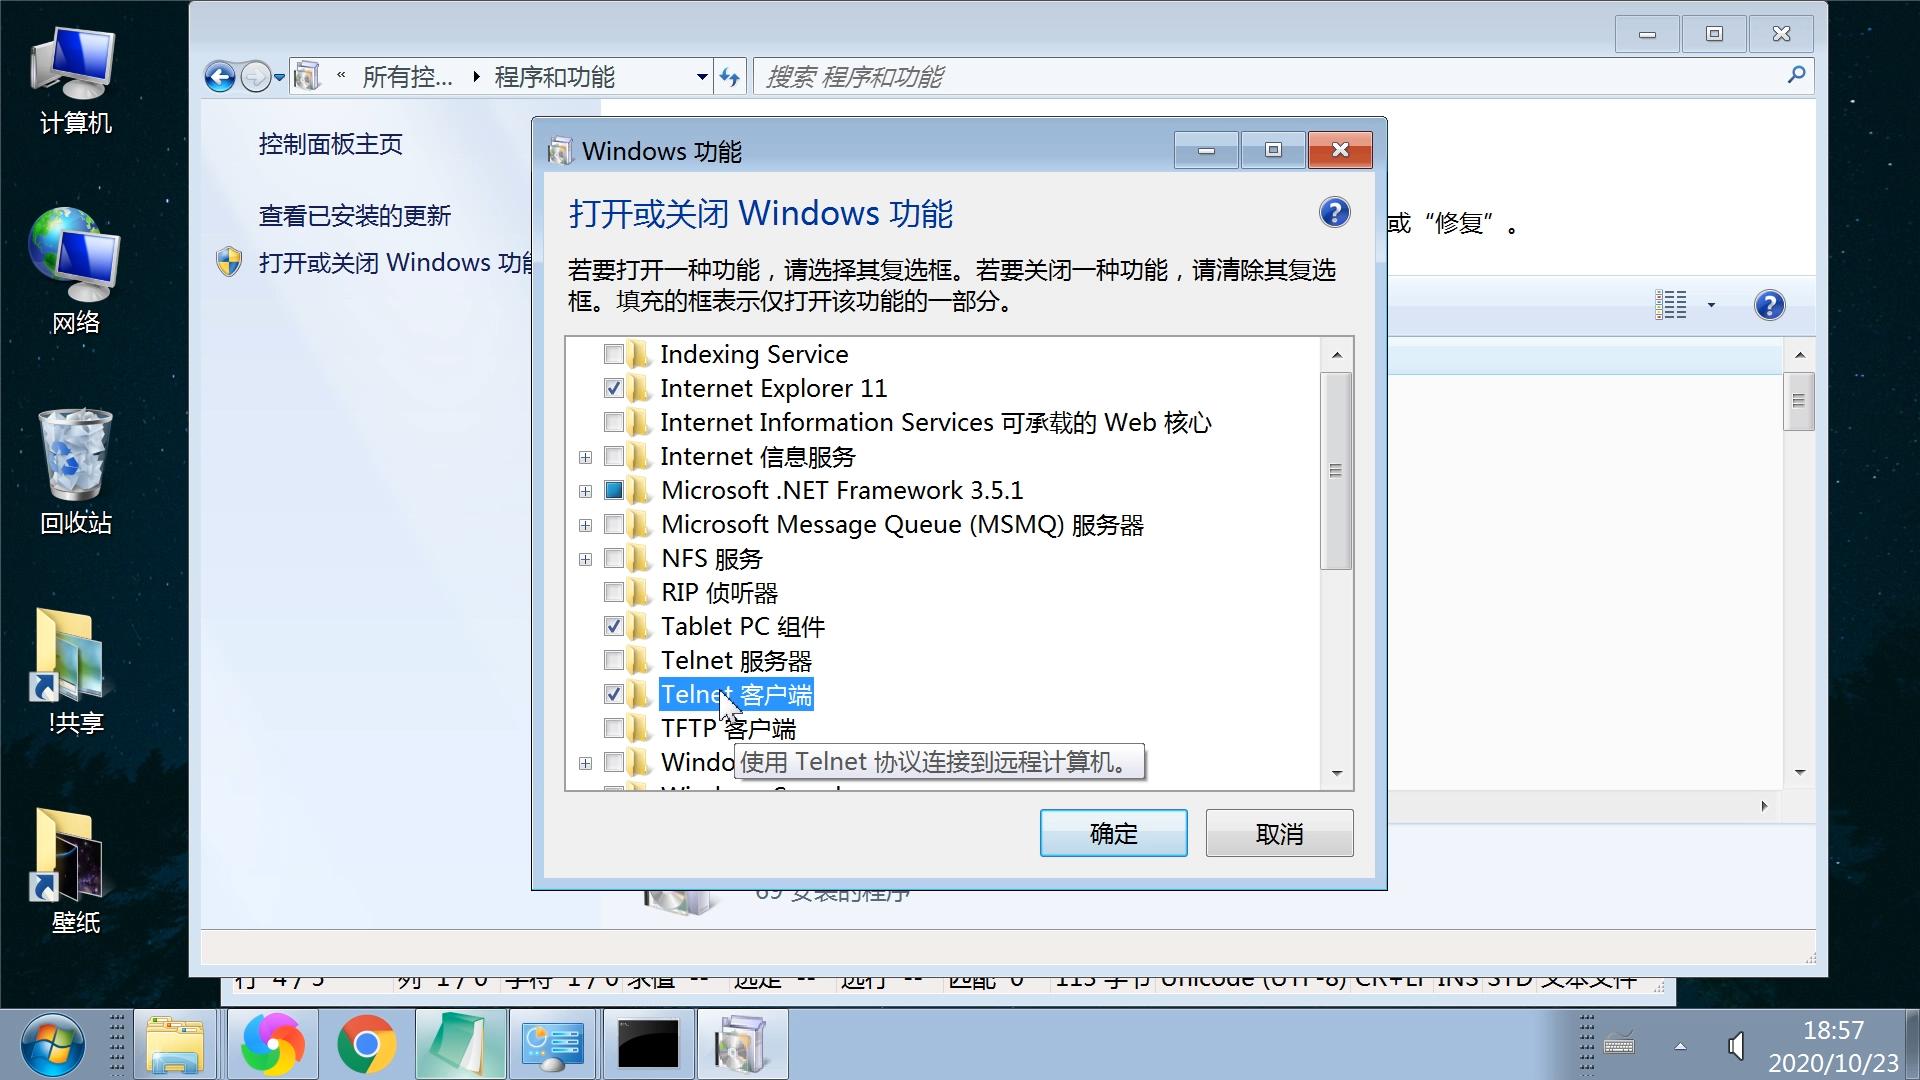
Task: Click the programs list horizontal scroll right arrow
Action: pyautogui.click(x=1764, y=806)
